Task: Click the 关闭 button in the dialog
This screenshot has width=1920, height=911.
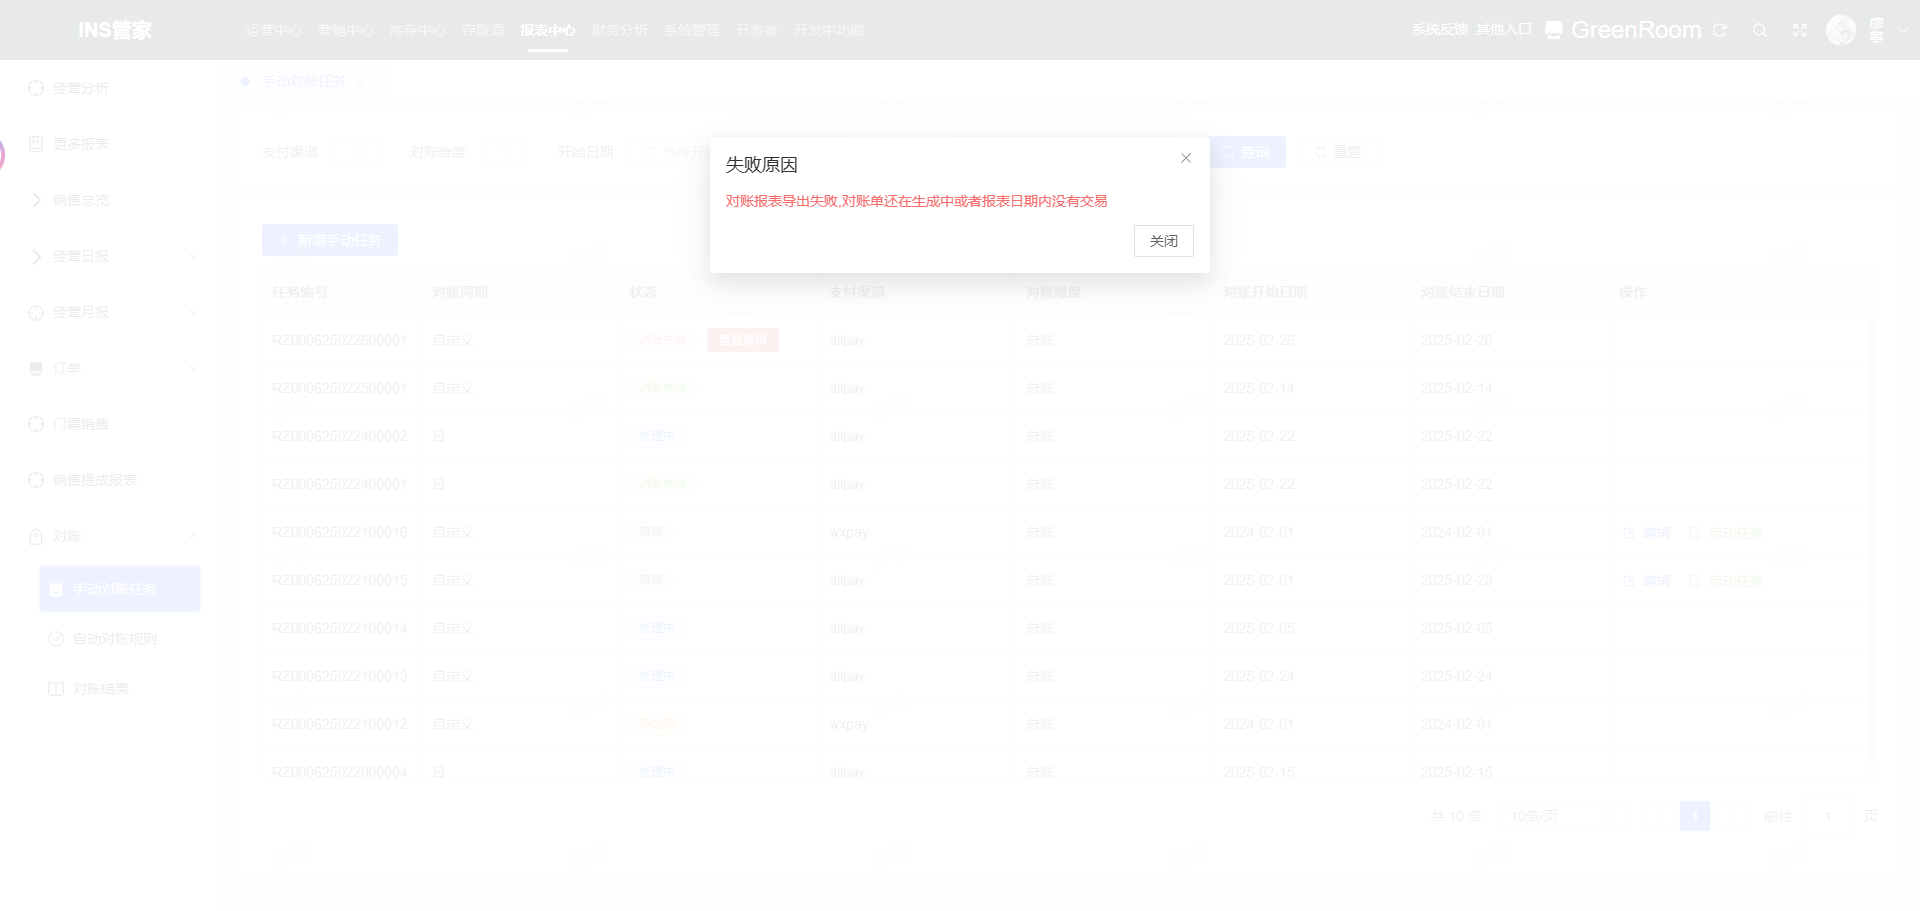Action: tap(1164, 241)
